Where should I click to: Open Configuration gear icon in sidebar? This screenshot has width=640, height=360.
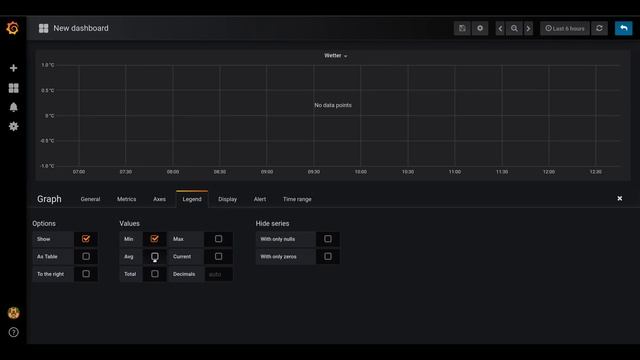(13, 126)
